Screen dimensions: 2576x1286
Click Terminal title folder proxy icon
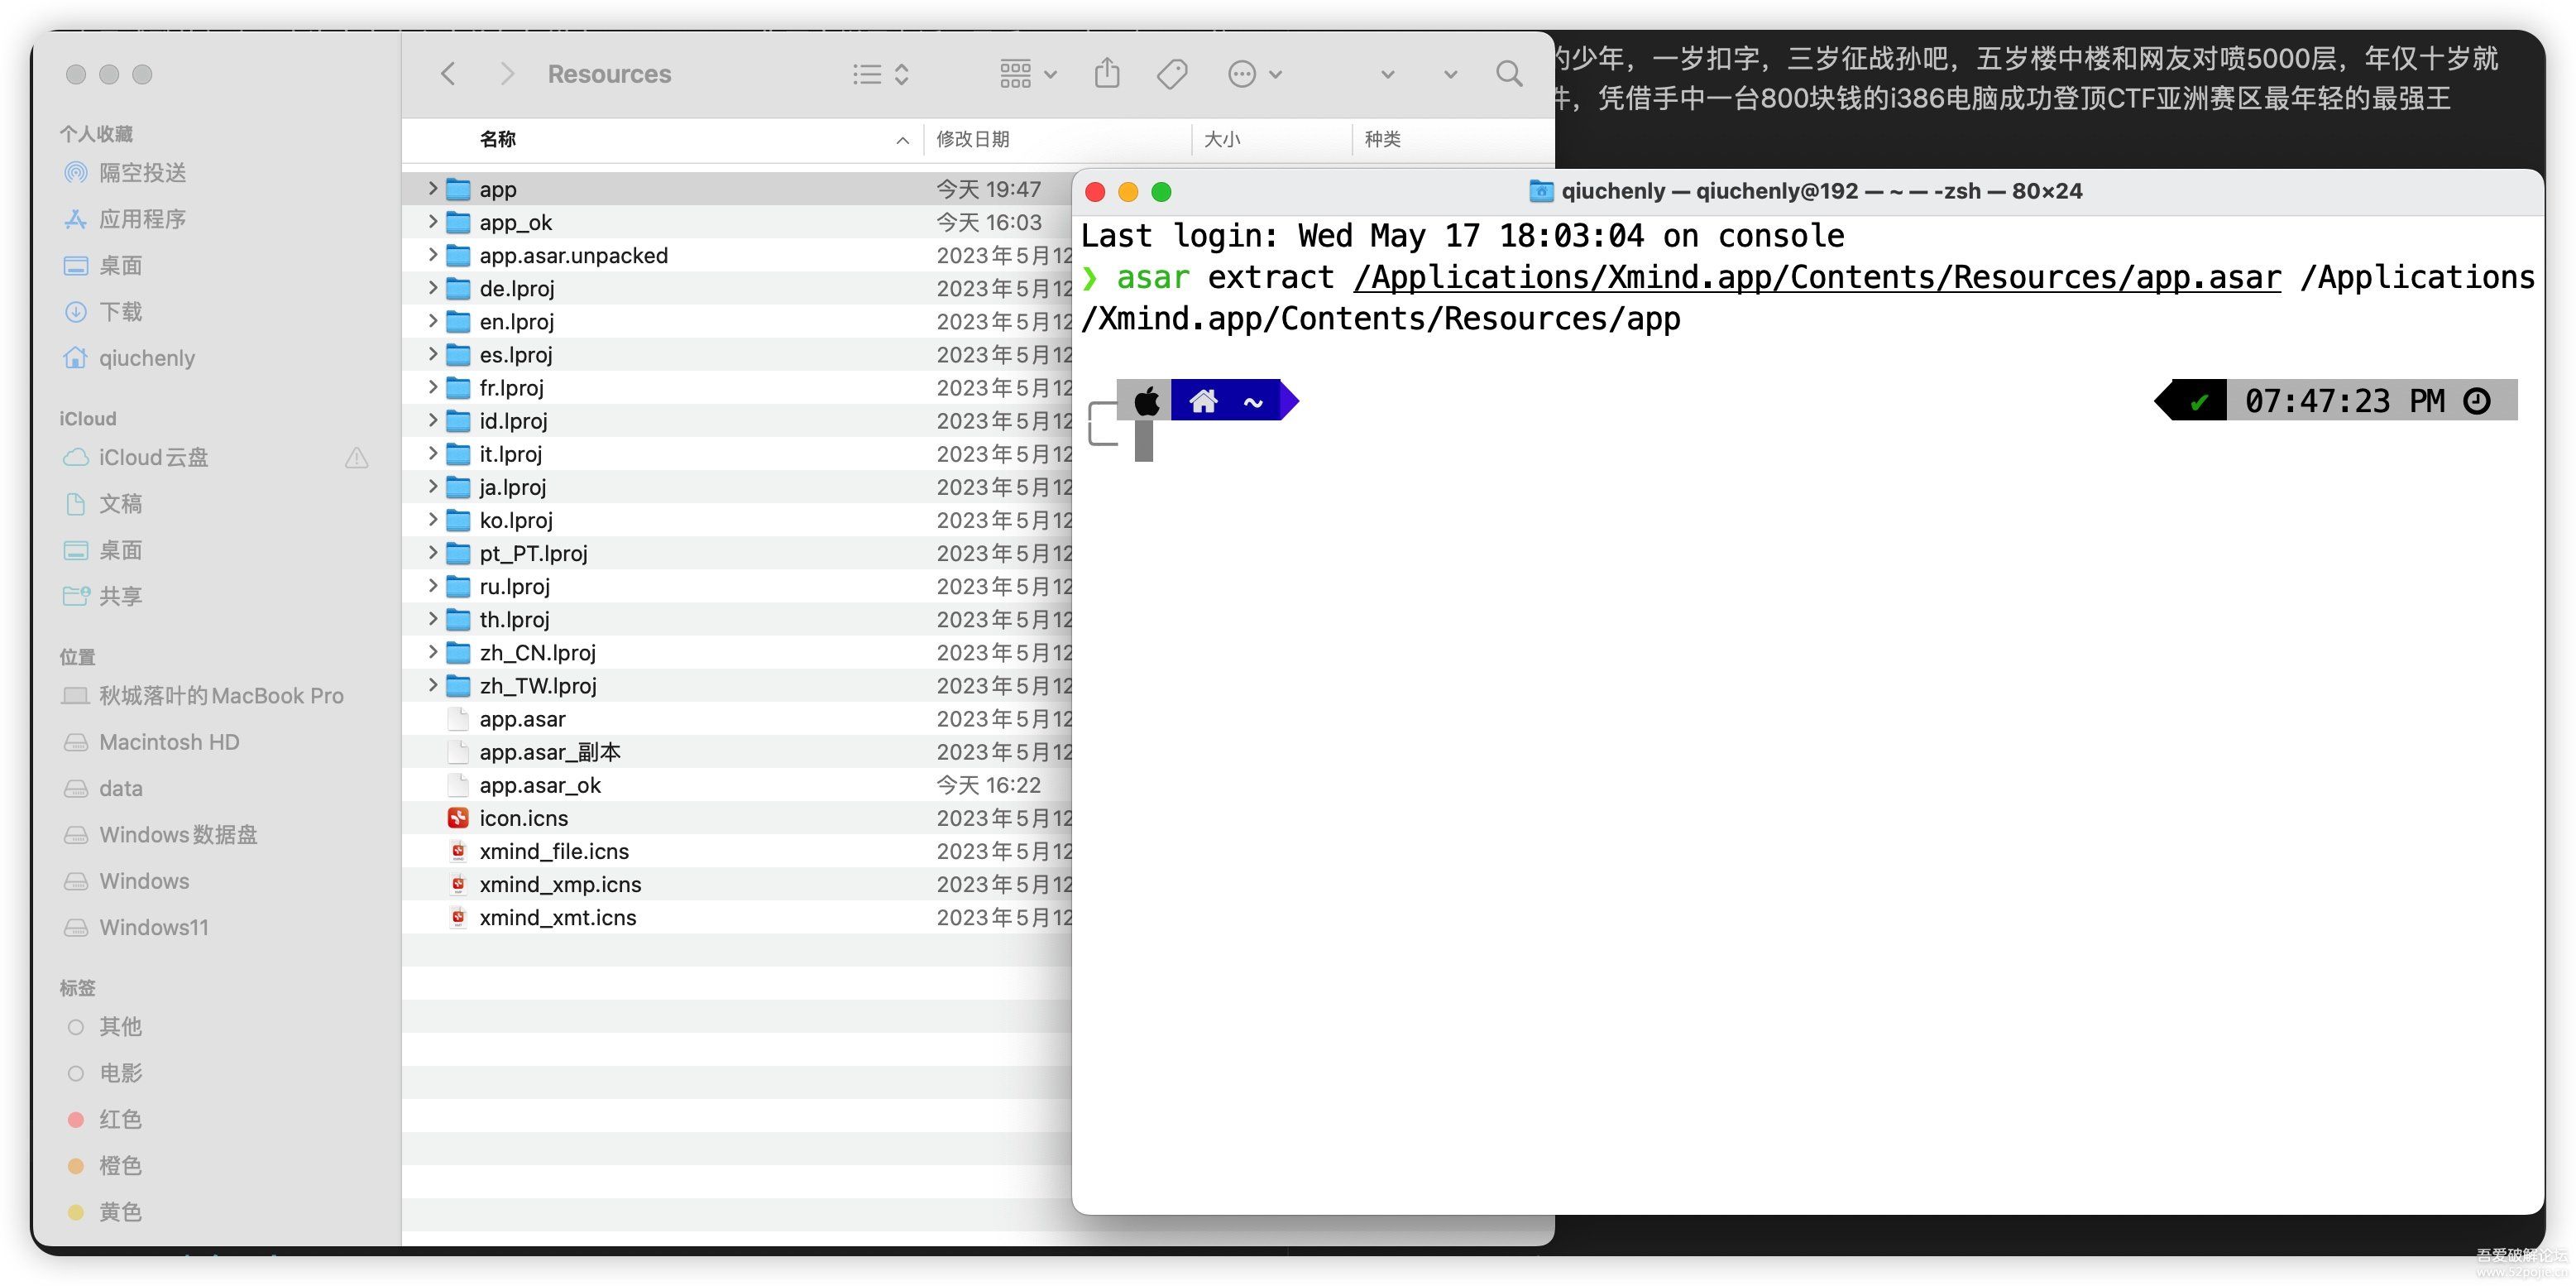1541,191
